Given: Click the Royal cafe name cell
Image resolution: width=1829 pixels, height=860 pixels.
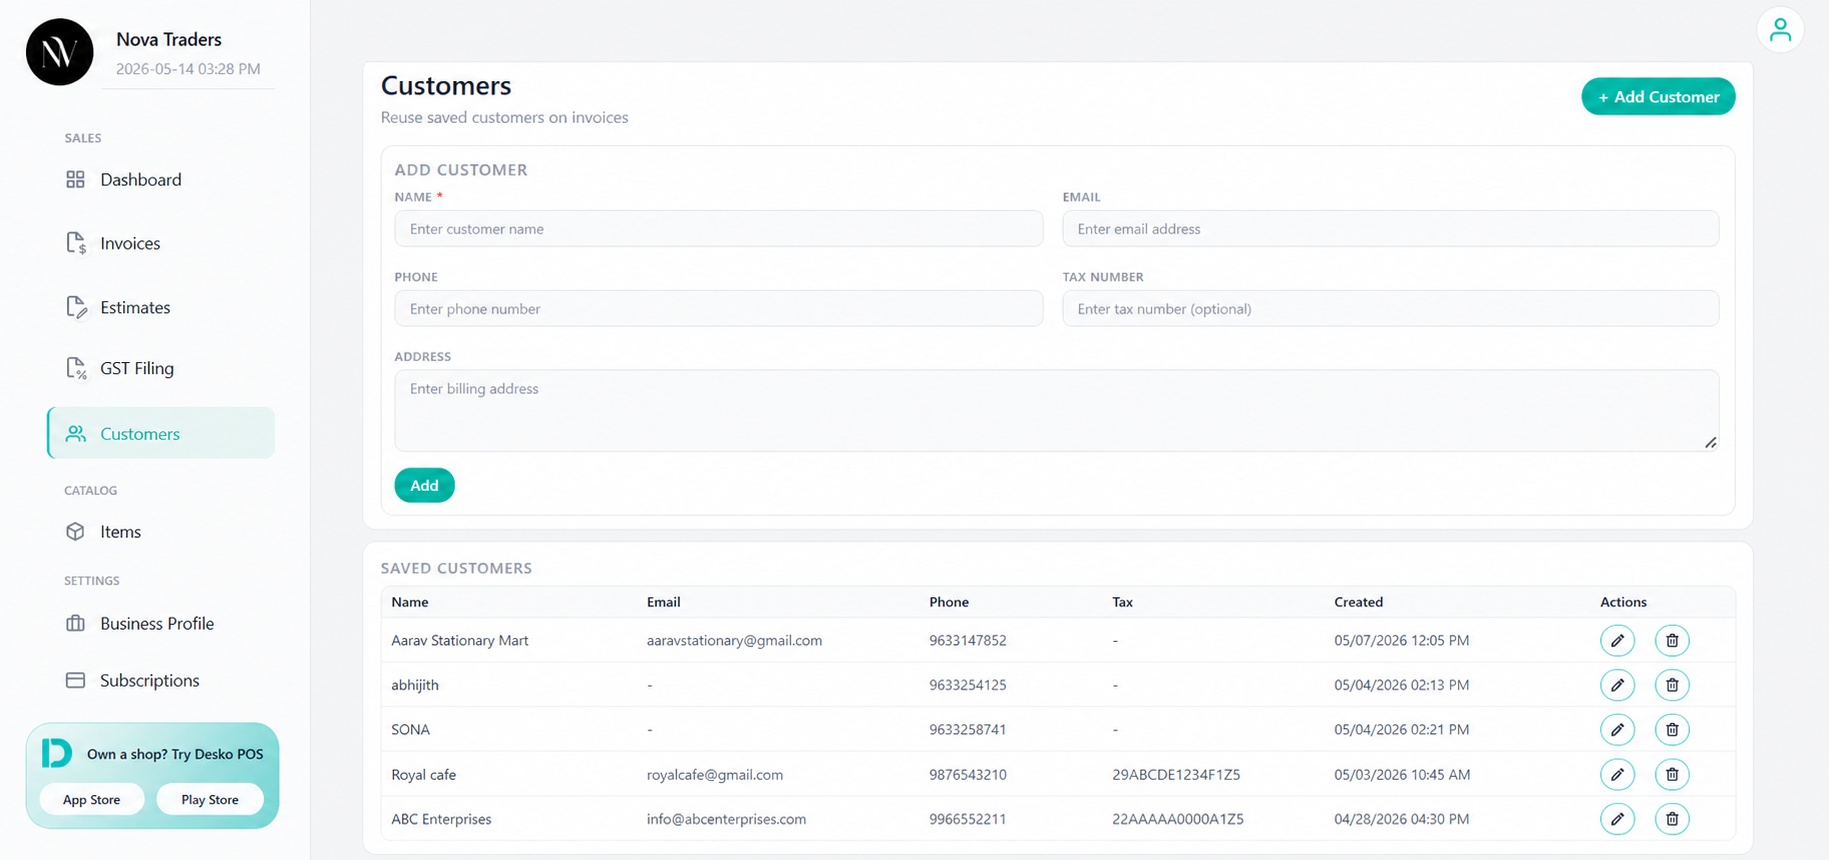Looking at the screenshot, I should pyautogui.click(x=423, y=774).
